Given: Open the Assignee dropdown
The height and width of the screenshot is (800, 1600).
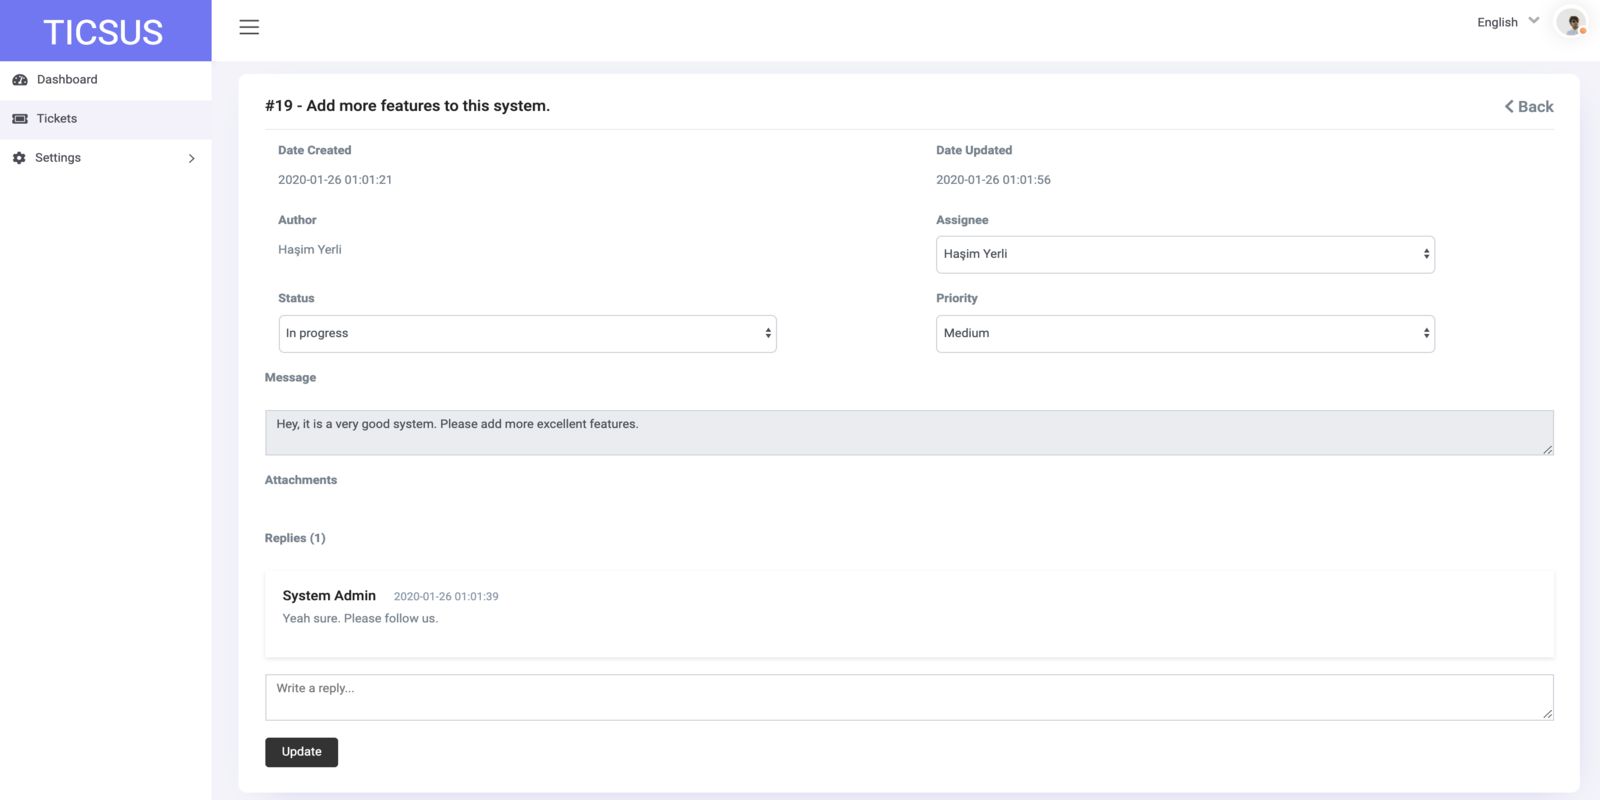Looking at the screenshot, I should tap(1184, 254).
